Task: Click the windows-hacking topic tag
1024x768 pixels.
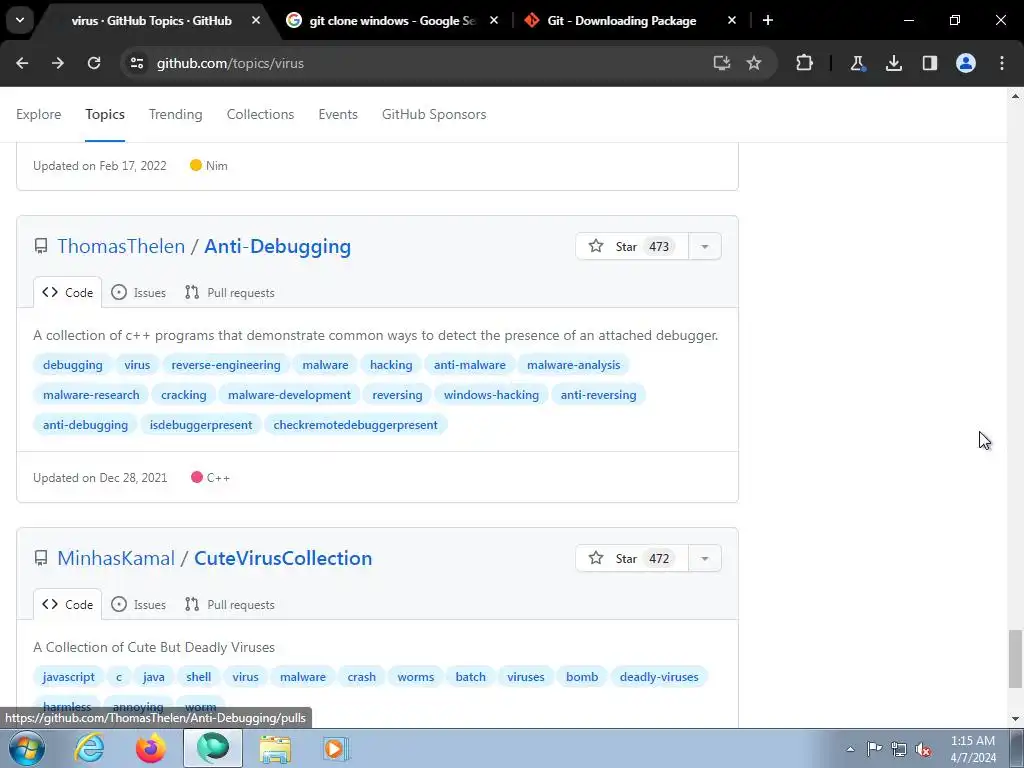Action: click(491, 395)
